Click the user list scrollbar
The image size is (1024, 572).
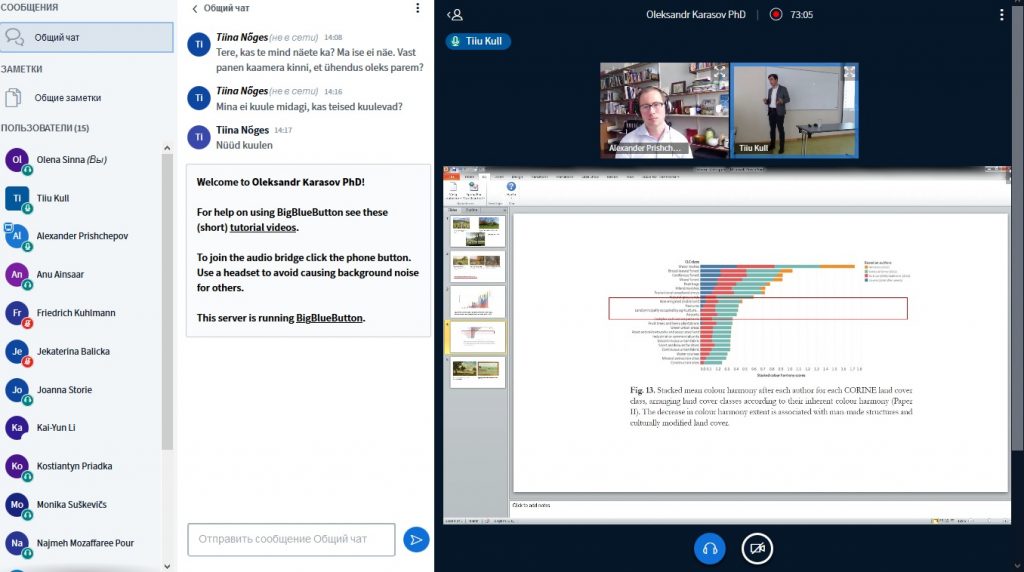click(168, 300)
